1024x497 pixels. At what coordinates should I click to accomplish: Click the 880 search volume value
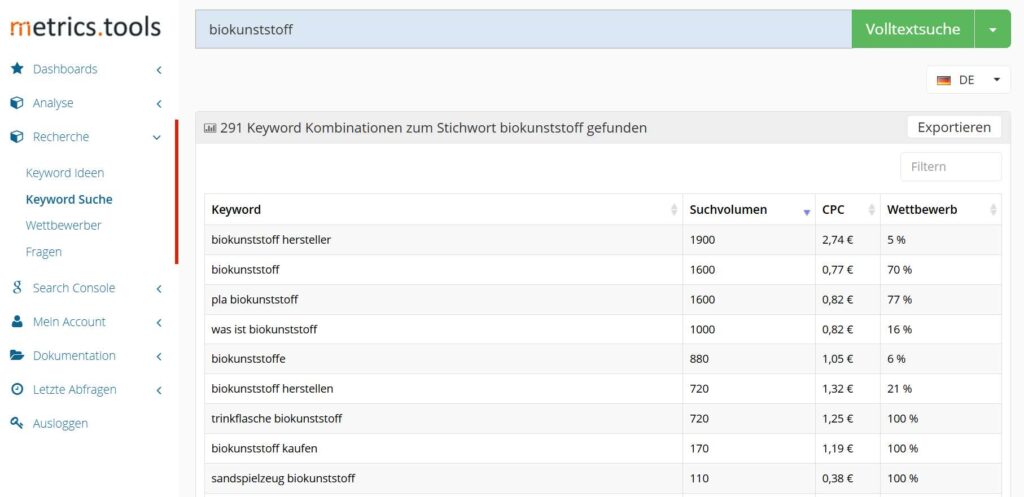click(x=699, y=359)
